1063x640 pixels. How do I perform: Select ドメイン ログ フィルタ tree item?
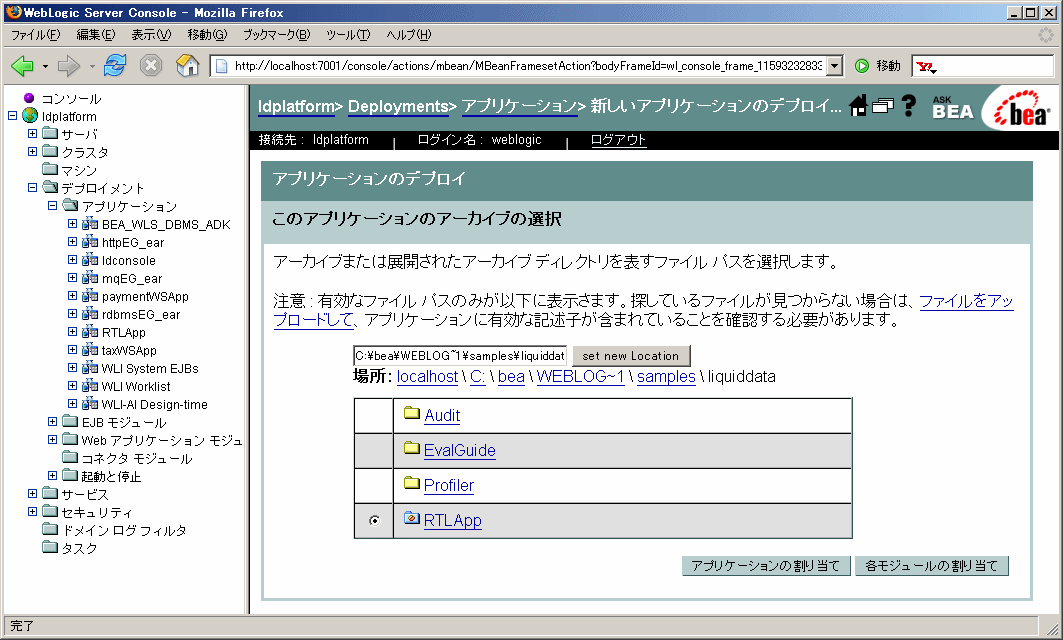click(x=124, y=530)
